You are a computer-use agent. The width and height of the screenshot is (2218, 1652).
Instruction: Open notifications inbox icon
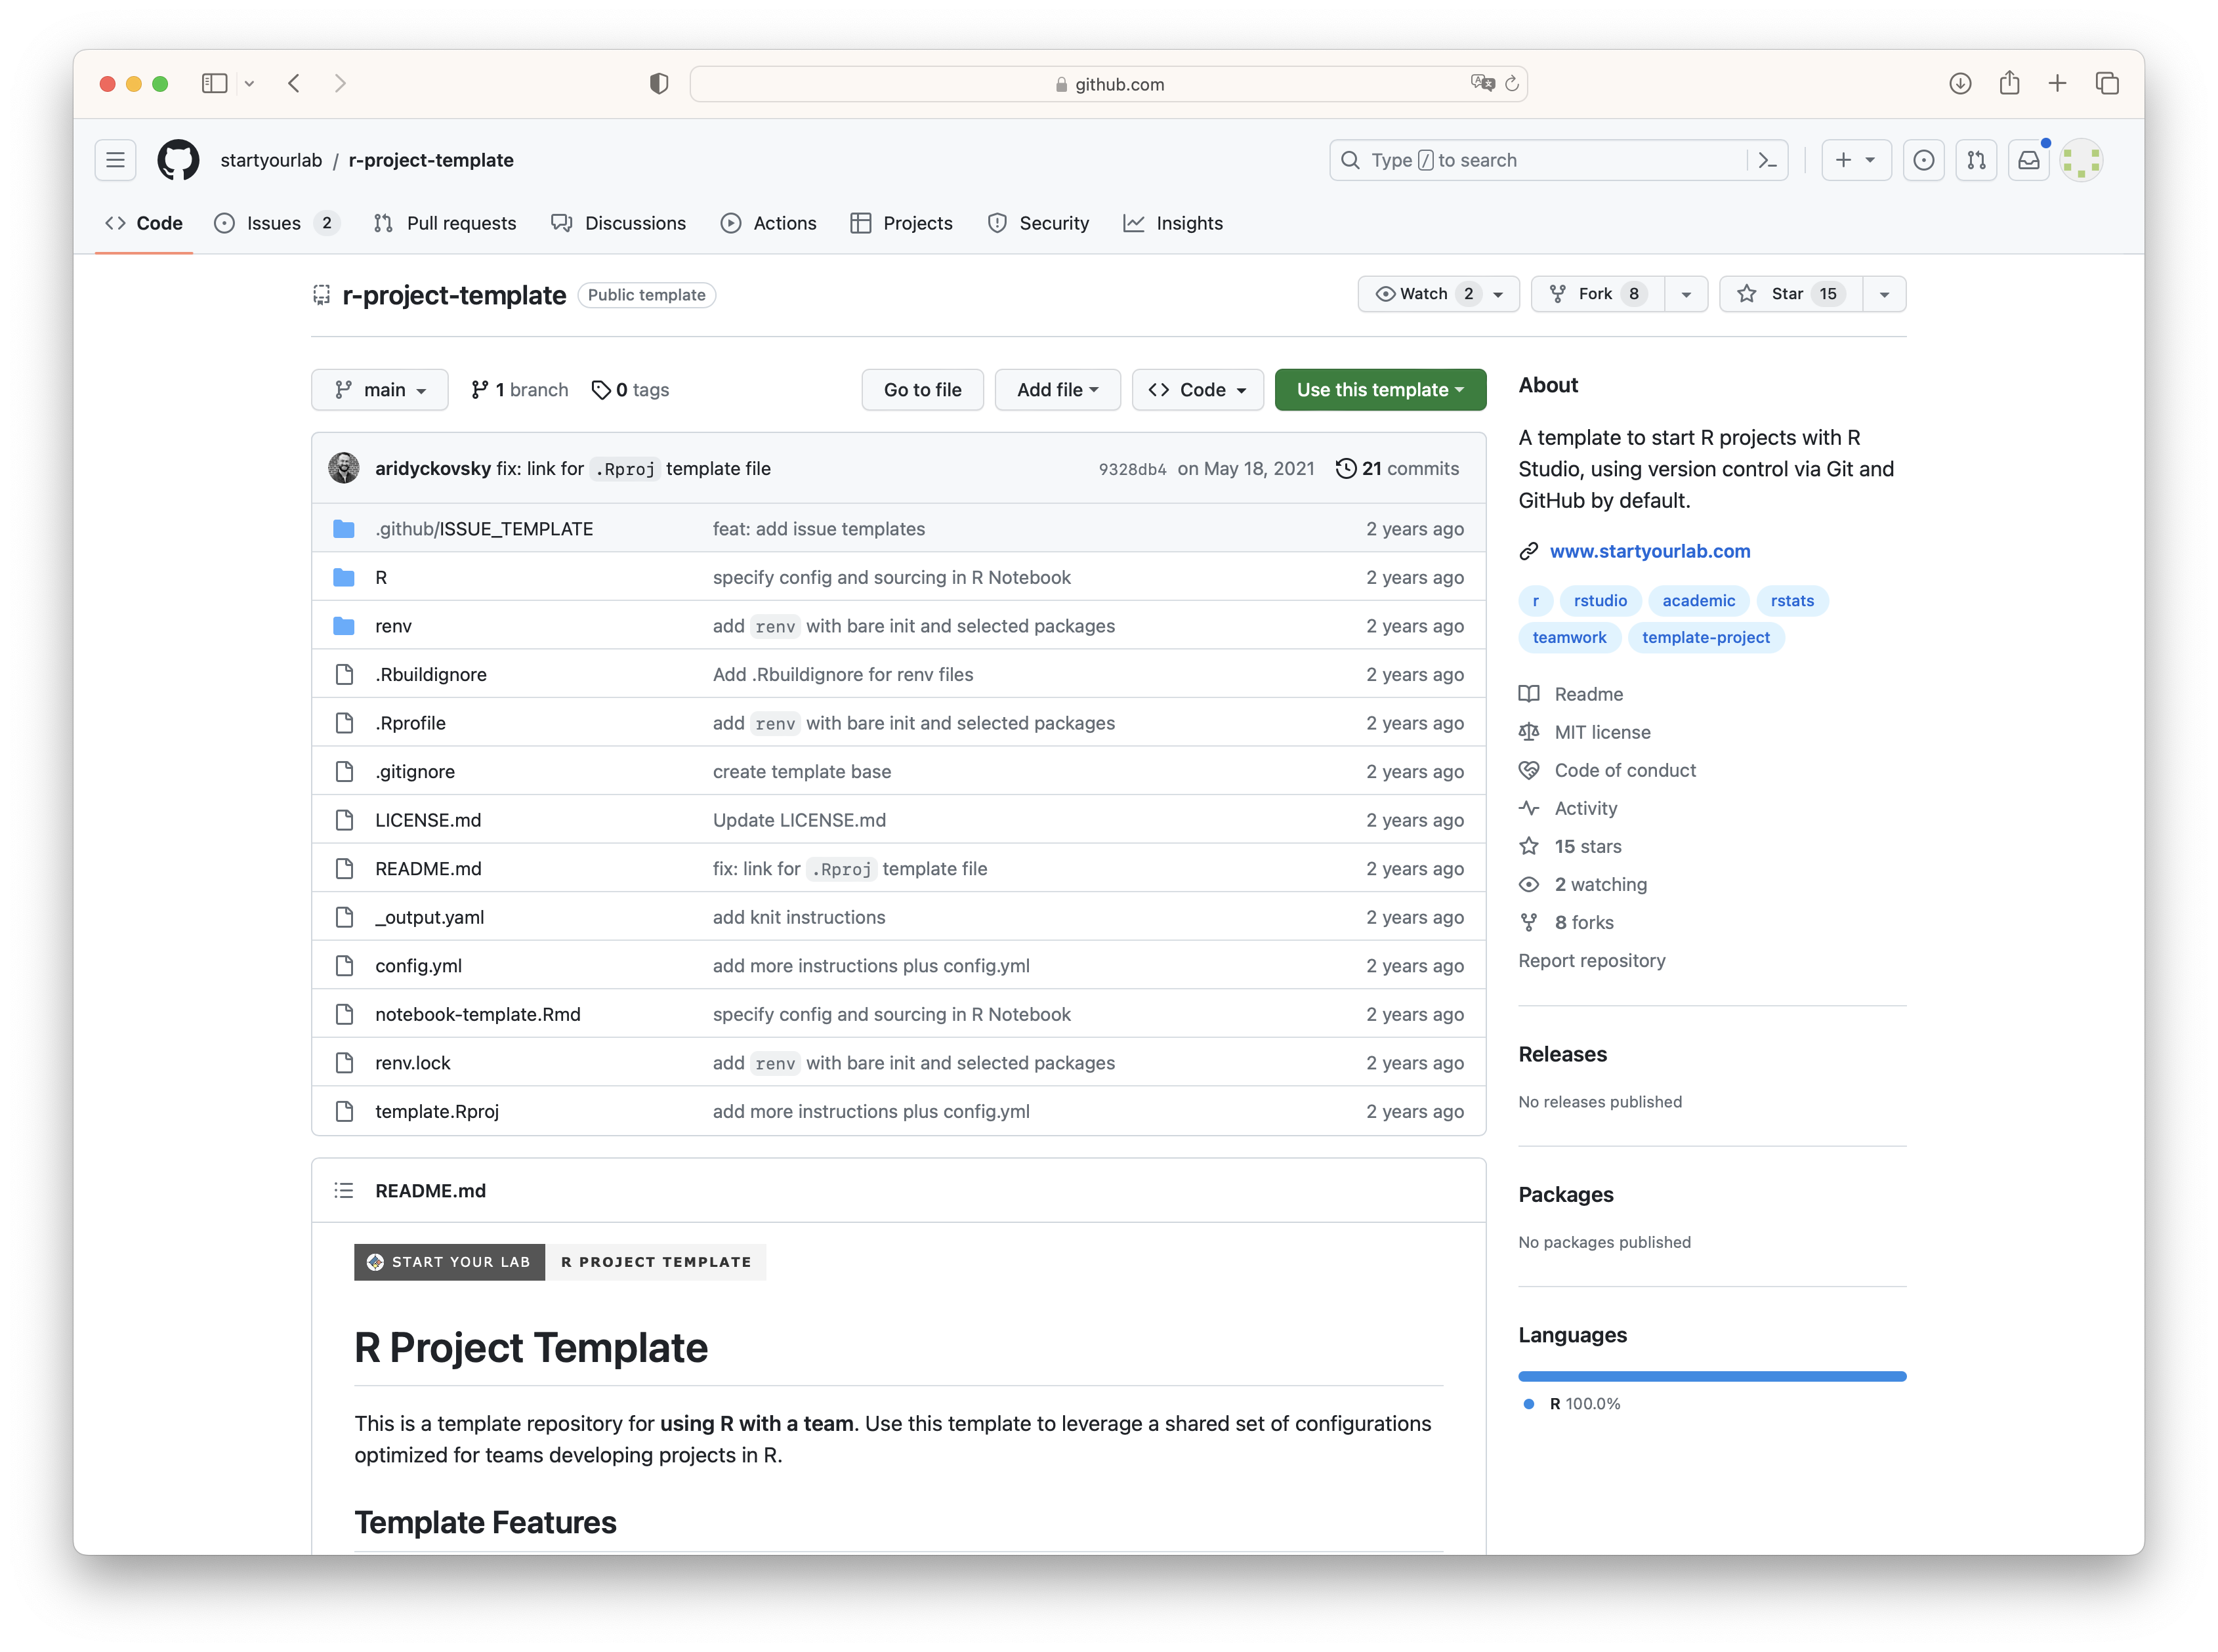point(2028,160)
